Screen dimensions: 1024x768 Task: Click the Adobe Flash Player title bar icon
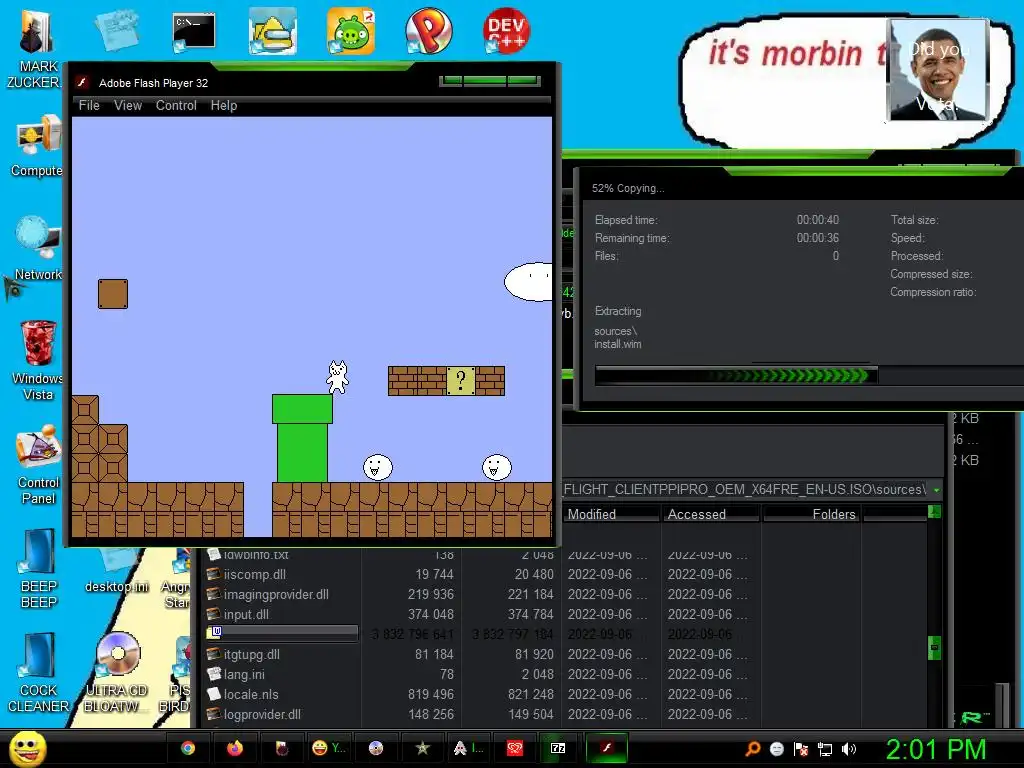82,82
